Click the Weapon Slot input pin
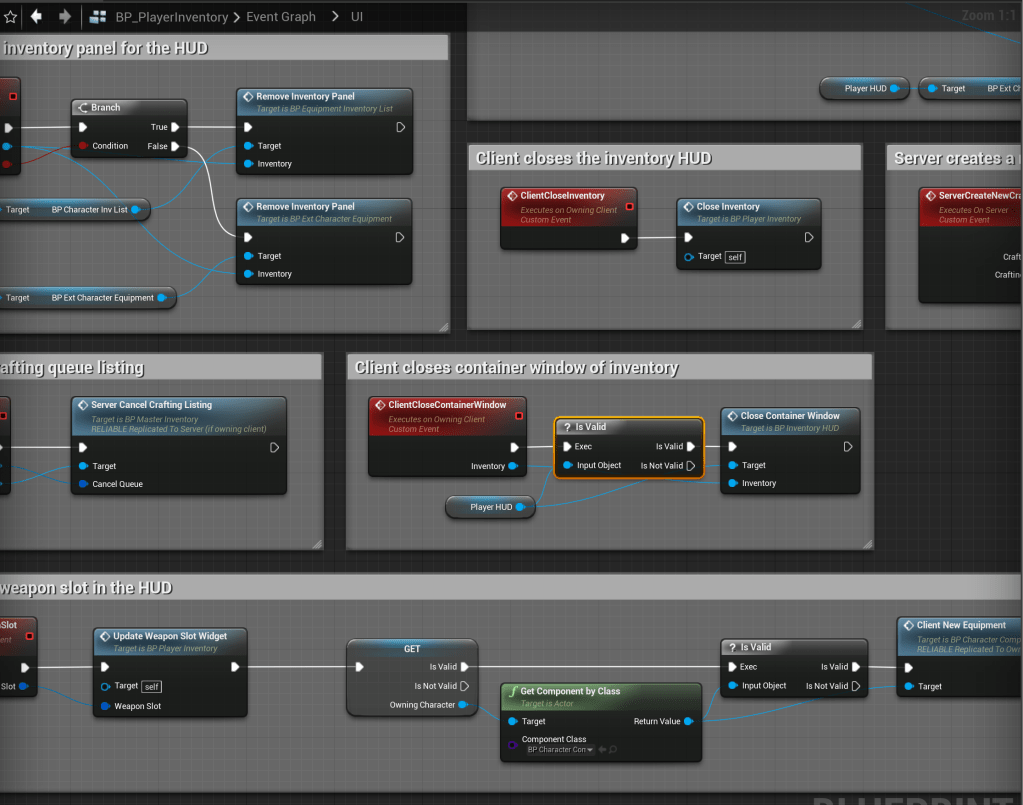The width and height of the screenshot is (1023, 805). (x=106, y=706)
